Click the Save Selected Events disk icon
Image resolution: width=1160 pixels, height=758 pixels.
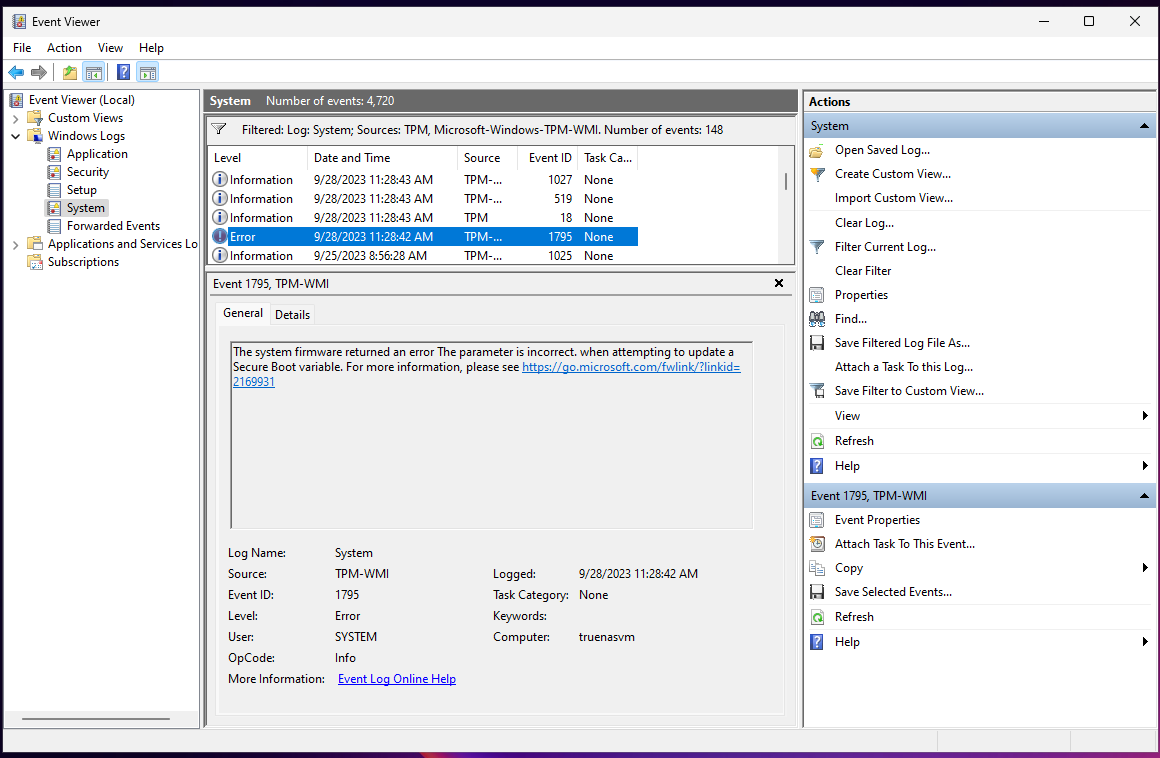coord(817,592)
